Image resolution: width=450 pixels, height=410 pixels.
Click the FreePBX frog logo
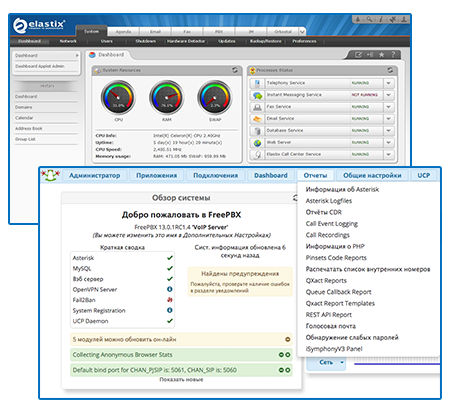pyautogui.click(x=50, y=175)
